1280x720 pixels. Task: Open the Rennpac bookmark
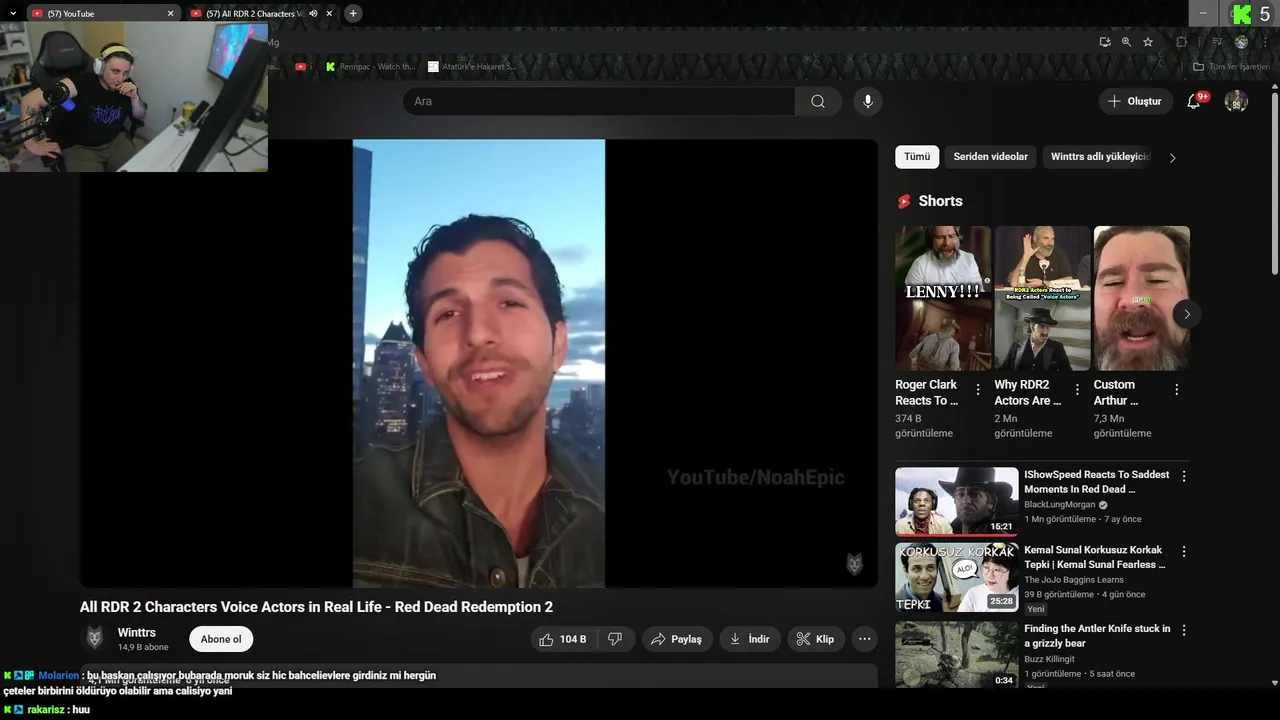point(370,66)
